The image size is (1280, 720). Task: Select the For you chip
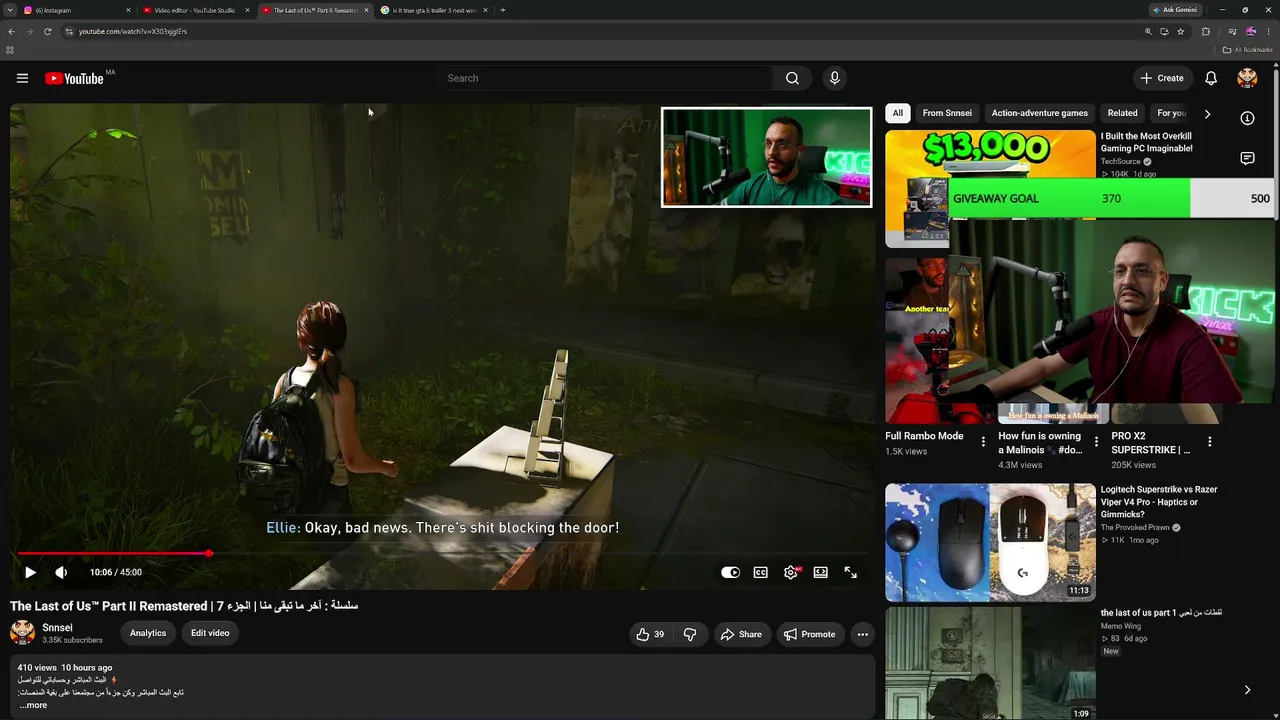click(x=1172, y=113)
